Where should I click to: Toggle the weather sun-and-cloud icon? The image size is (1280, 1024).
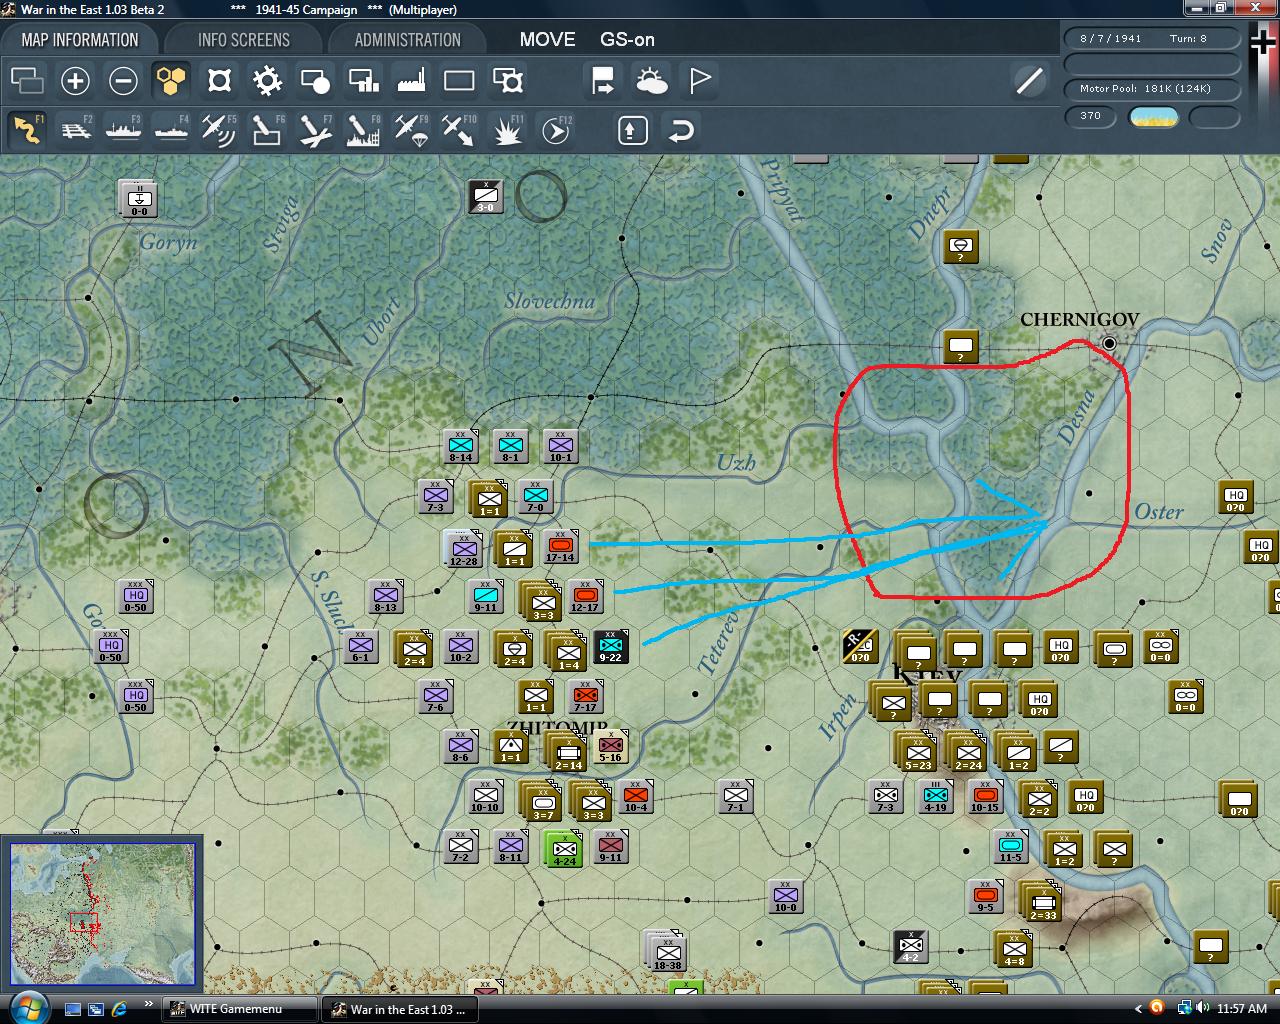651,81
